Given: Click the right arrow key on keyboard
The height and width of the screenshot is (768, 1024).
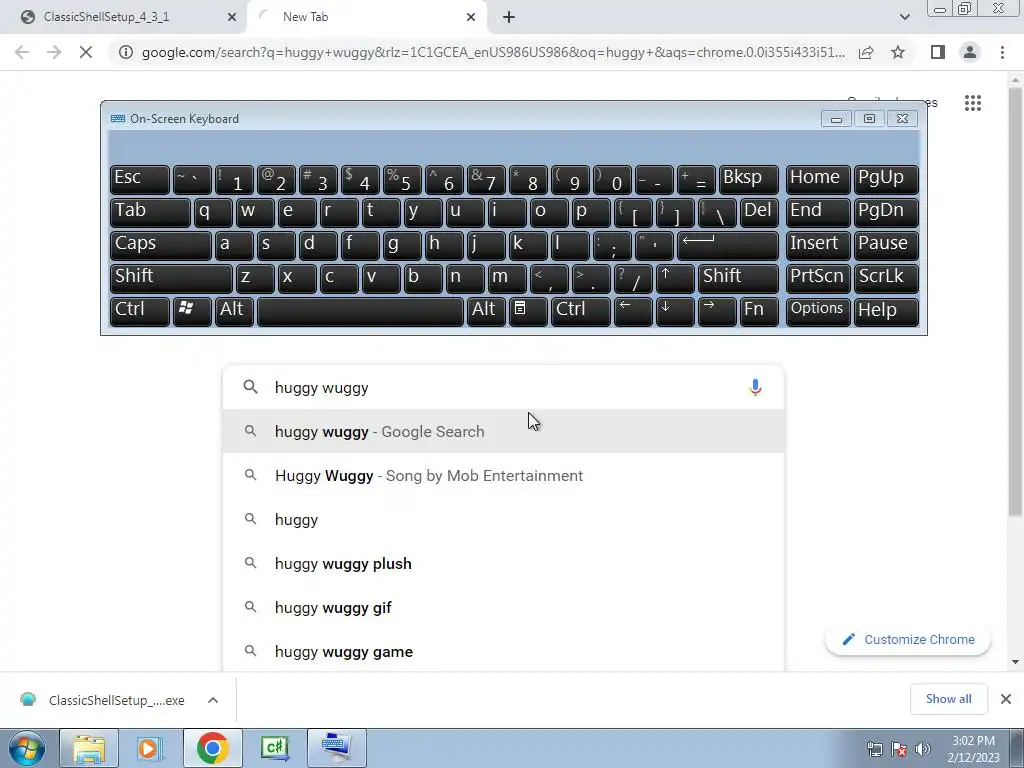Looking at the screenshot, I should 716,310.
